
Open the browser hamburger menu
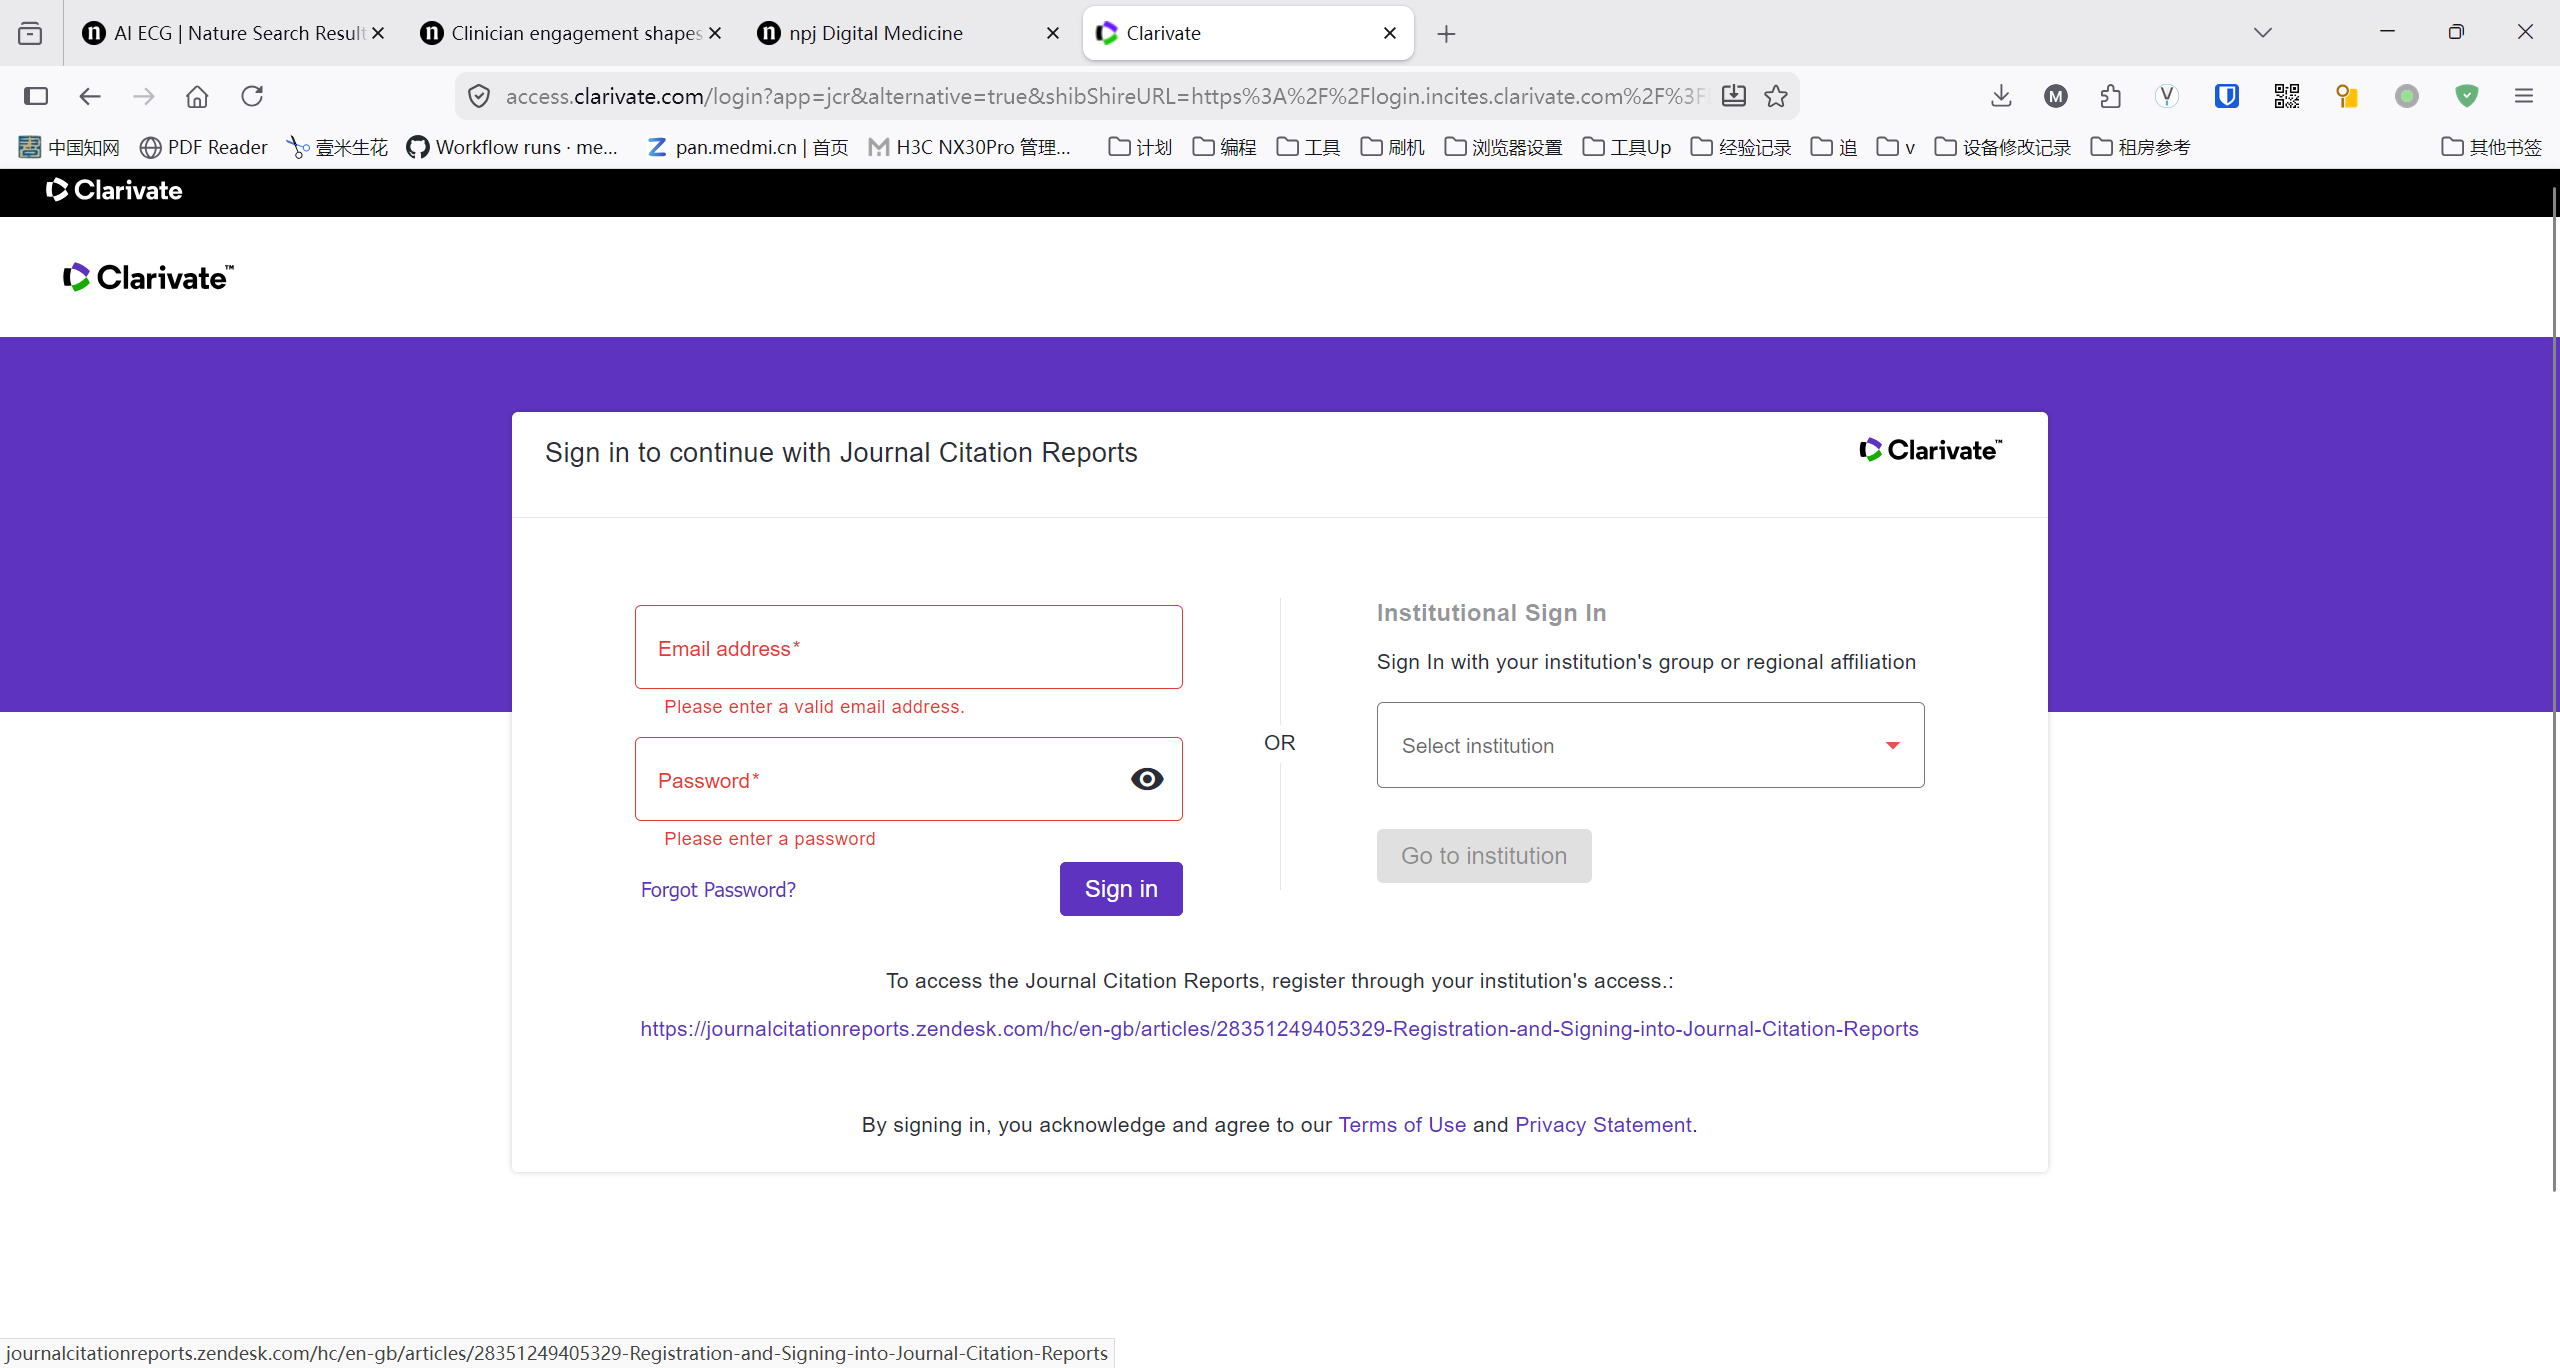pos(2524,96)
